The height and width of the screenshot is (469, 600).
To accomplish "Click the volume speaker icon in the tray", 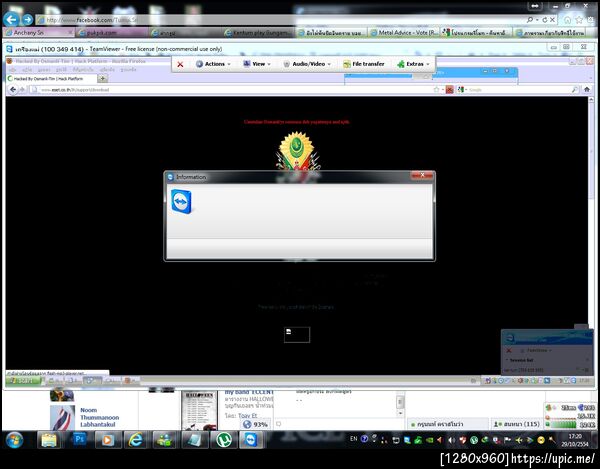I will (452, 440).
